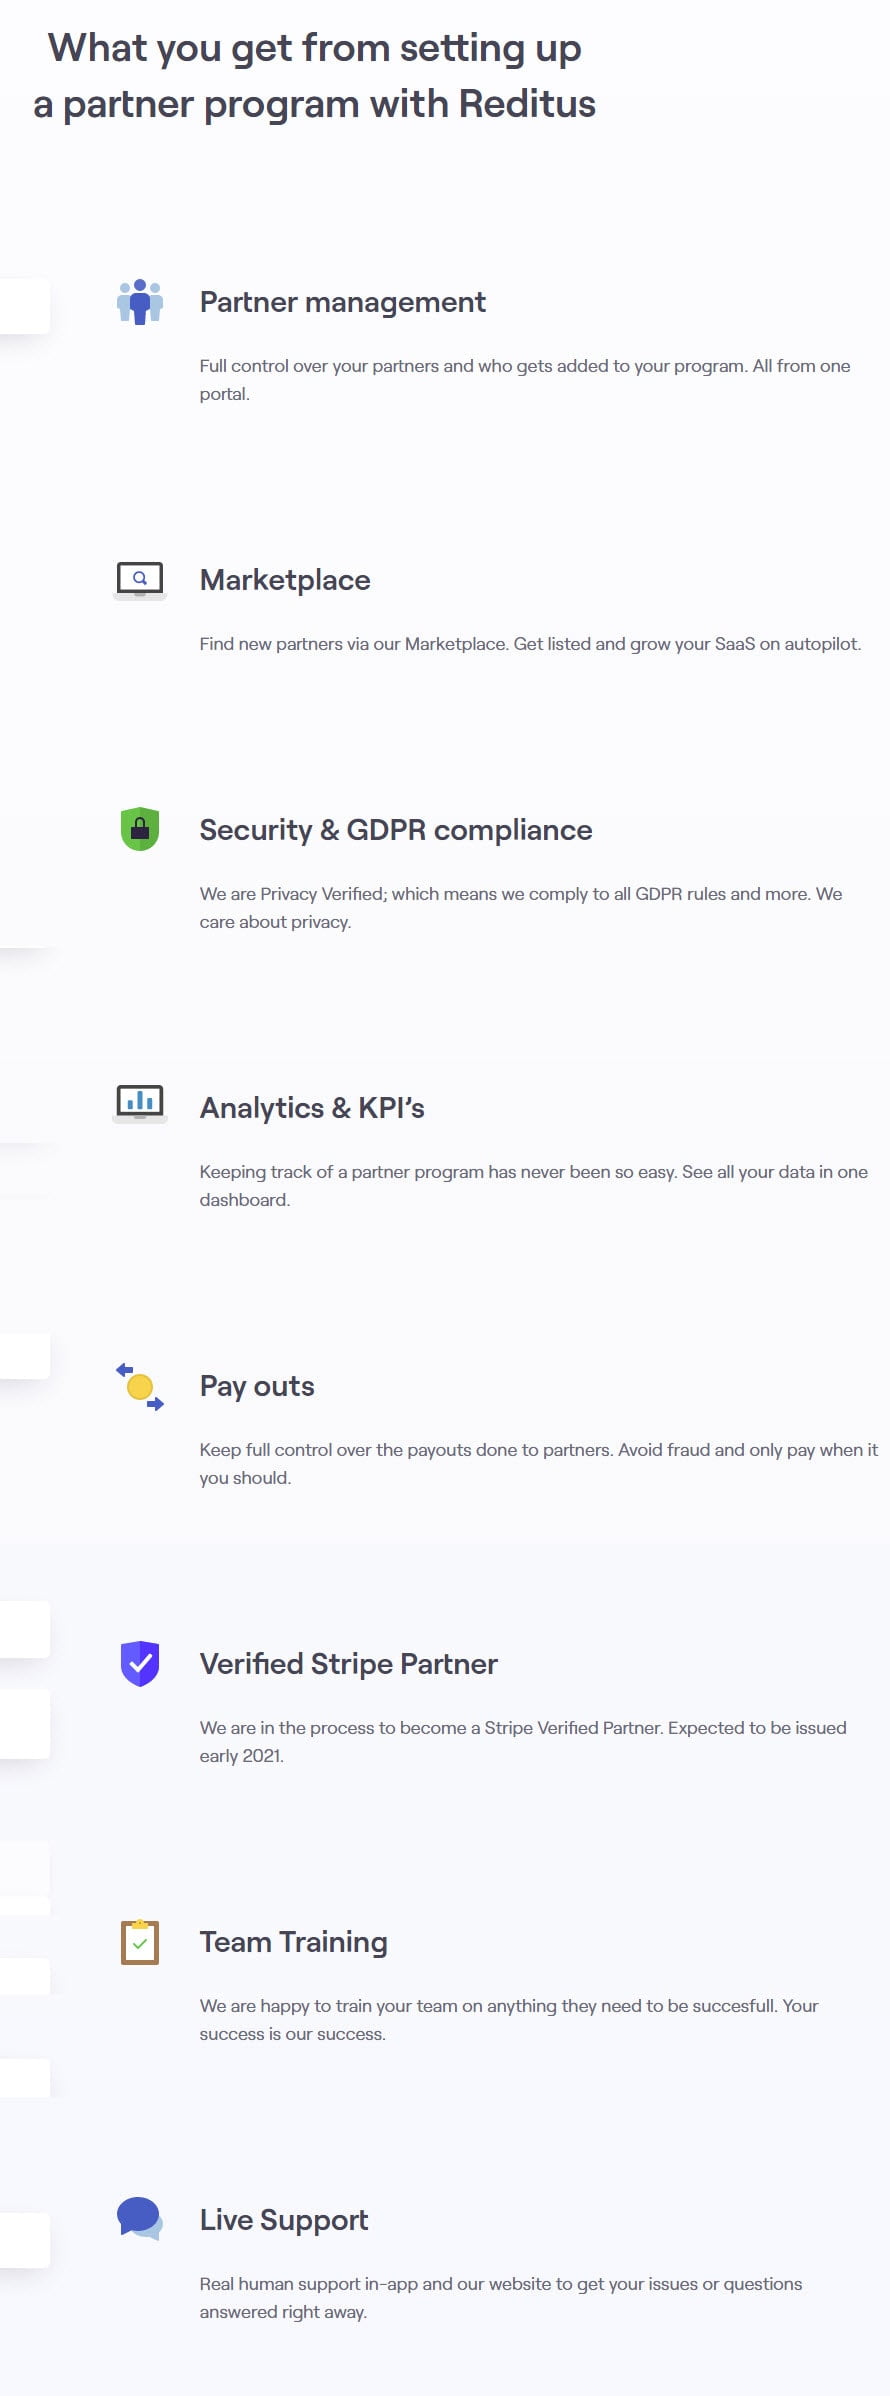This screenshot has width=890, height=2396.
Task: Select the Partner management heading
Action: (342, 302)
